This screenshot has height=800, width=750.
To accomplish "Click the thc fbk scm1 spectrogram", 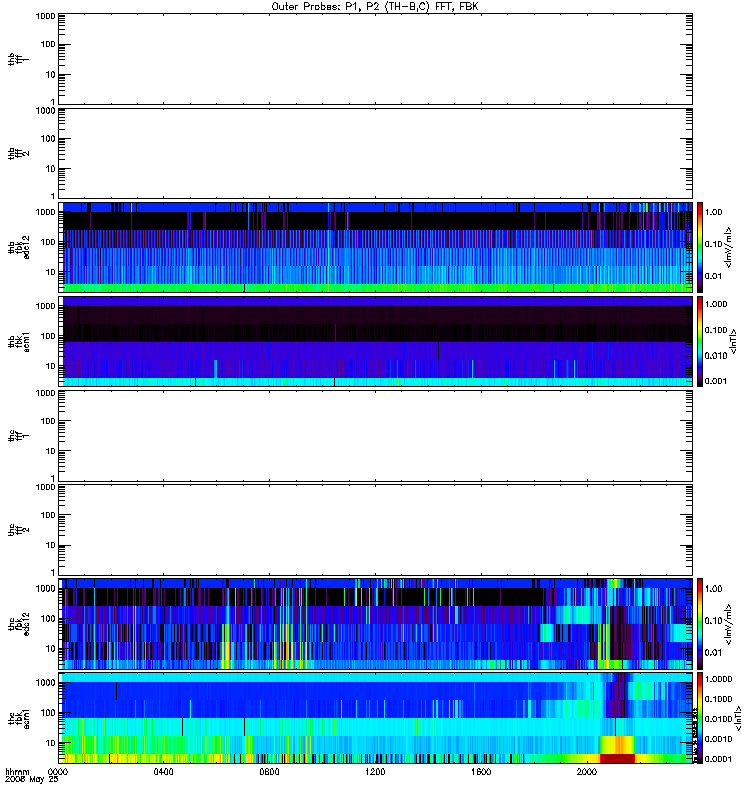I will [376, 718].
